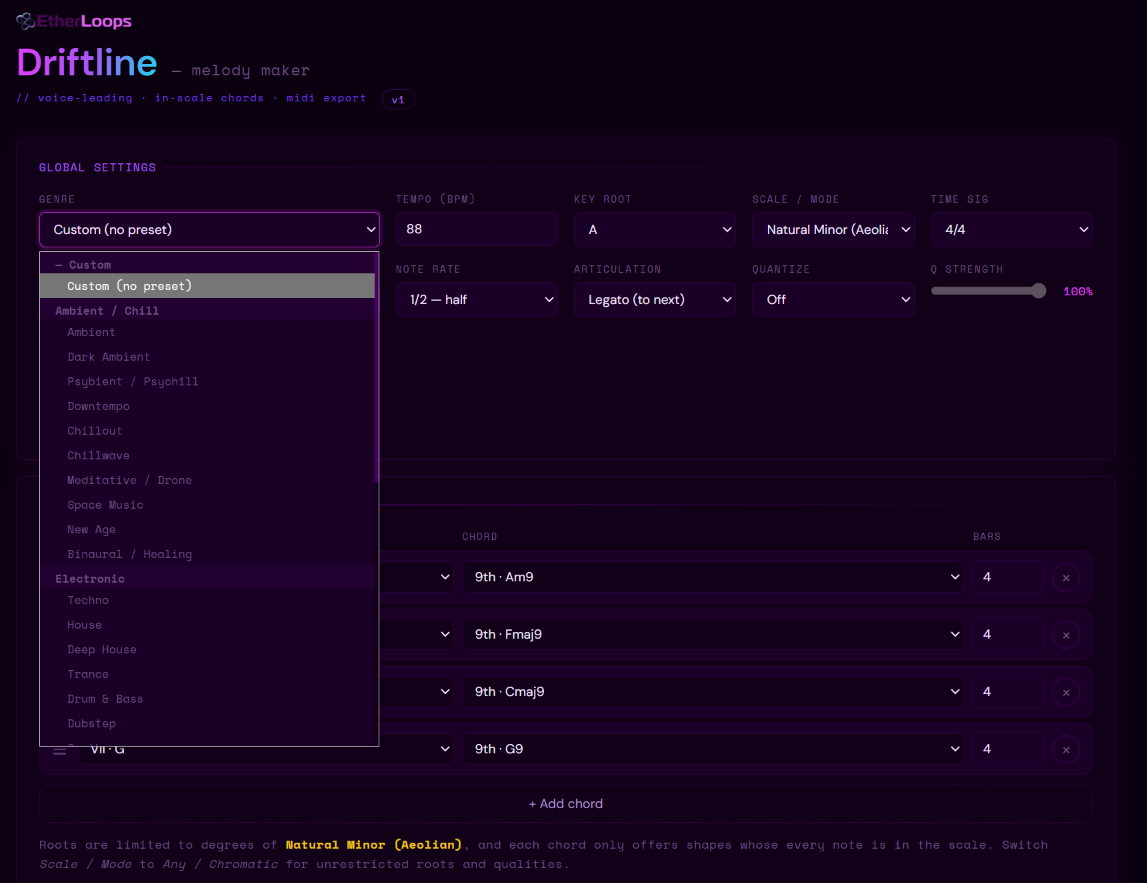The width and height of the screenshot is (1147, 883).
Task: Open the Quantize dropdown set to Off
Action: point(833,300)
